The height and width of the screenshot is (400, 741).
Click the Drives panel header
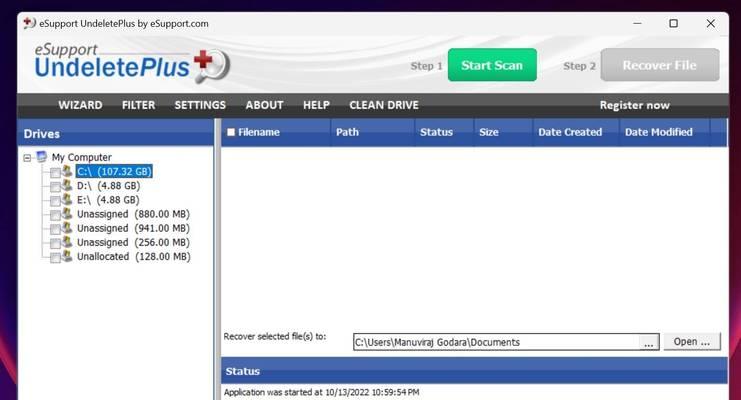point(115,133)
